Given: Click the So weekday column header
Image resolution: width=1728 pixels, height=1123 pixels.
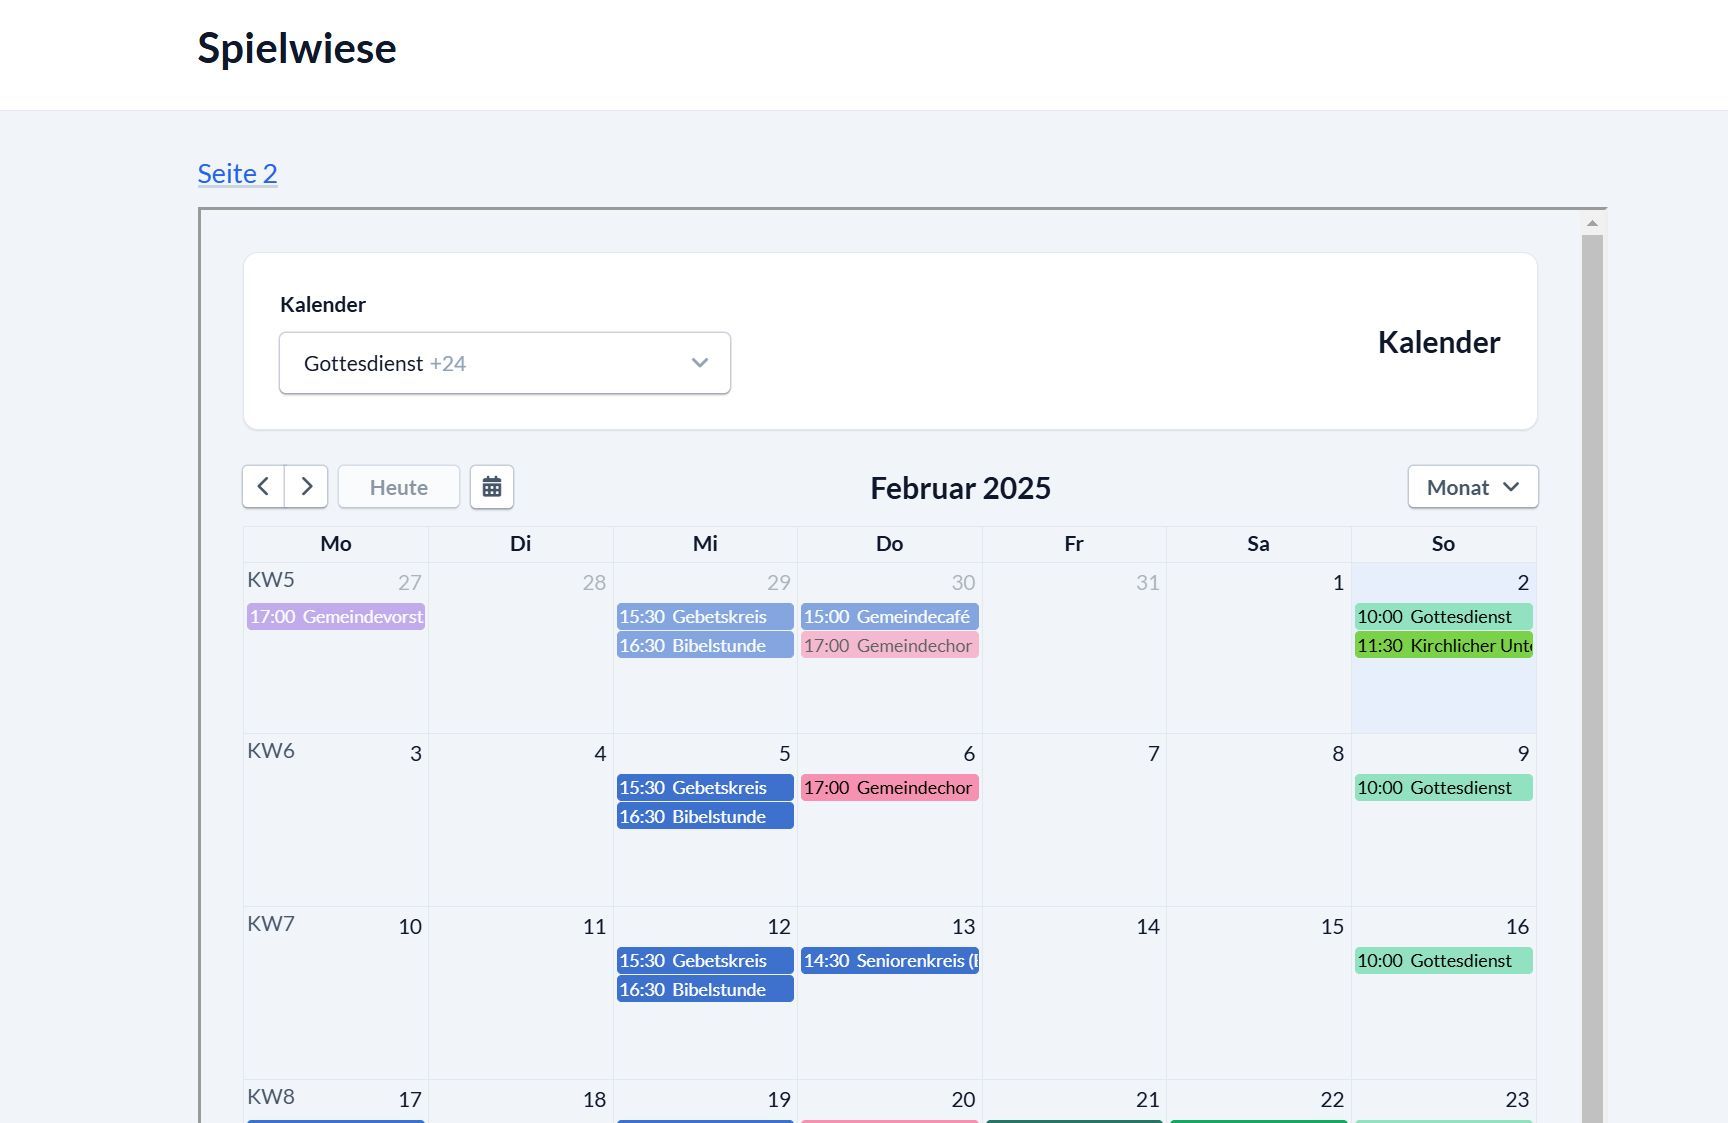Looking at the screenshot, I should [x=1443, y=544].
